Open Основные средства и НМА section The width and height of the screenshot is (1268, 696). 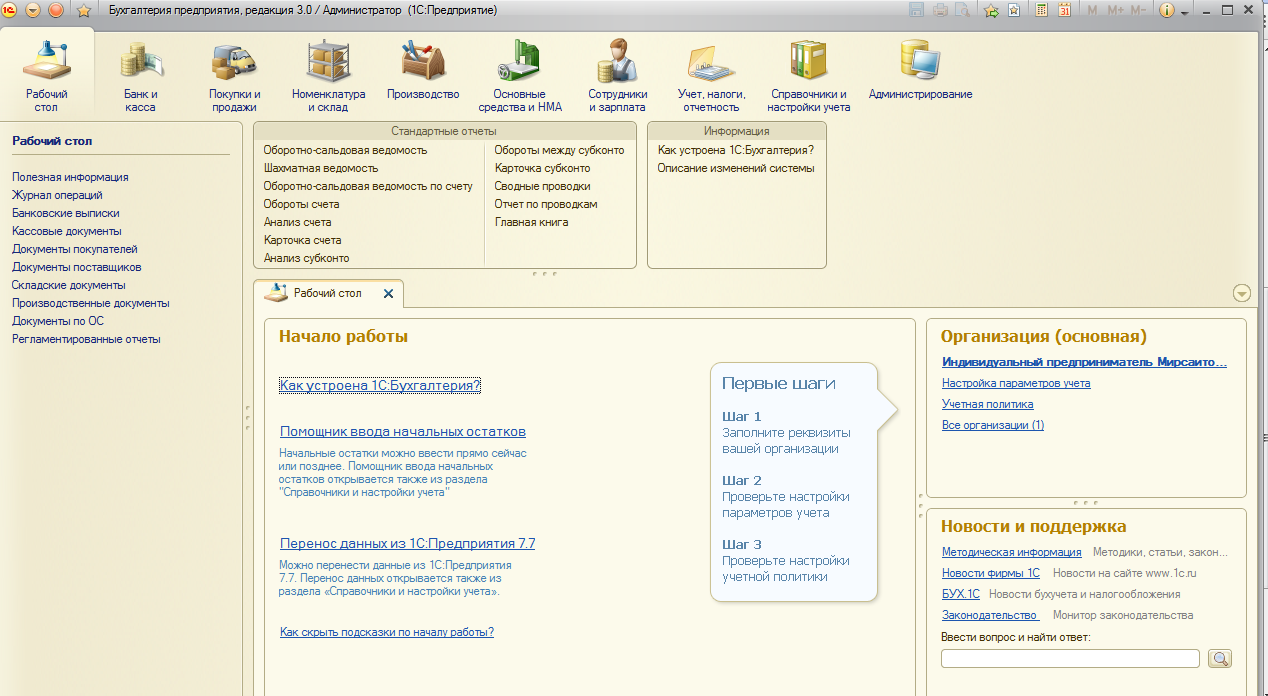tap(518, 76)
